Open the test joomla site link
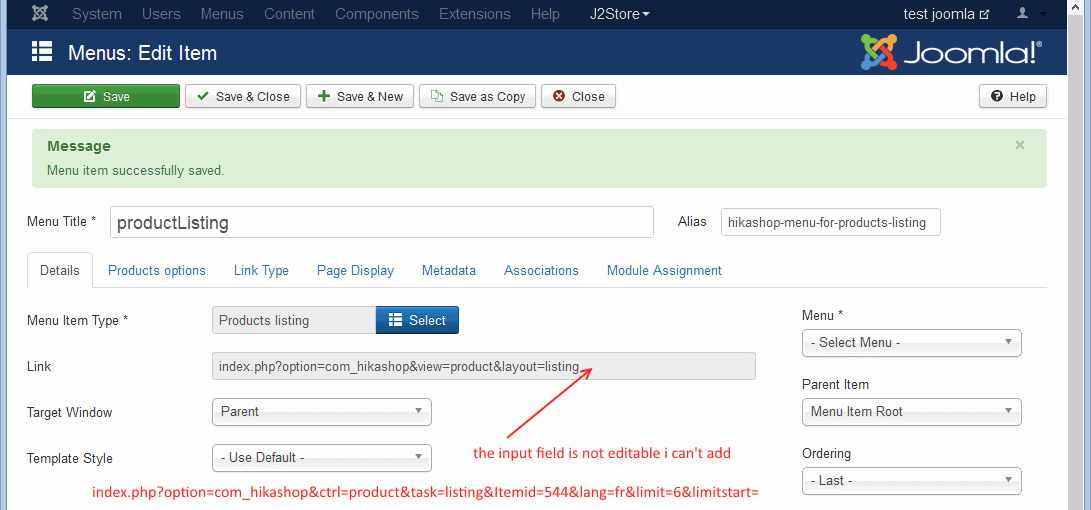 [946, 14]
